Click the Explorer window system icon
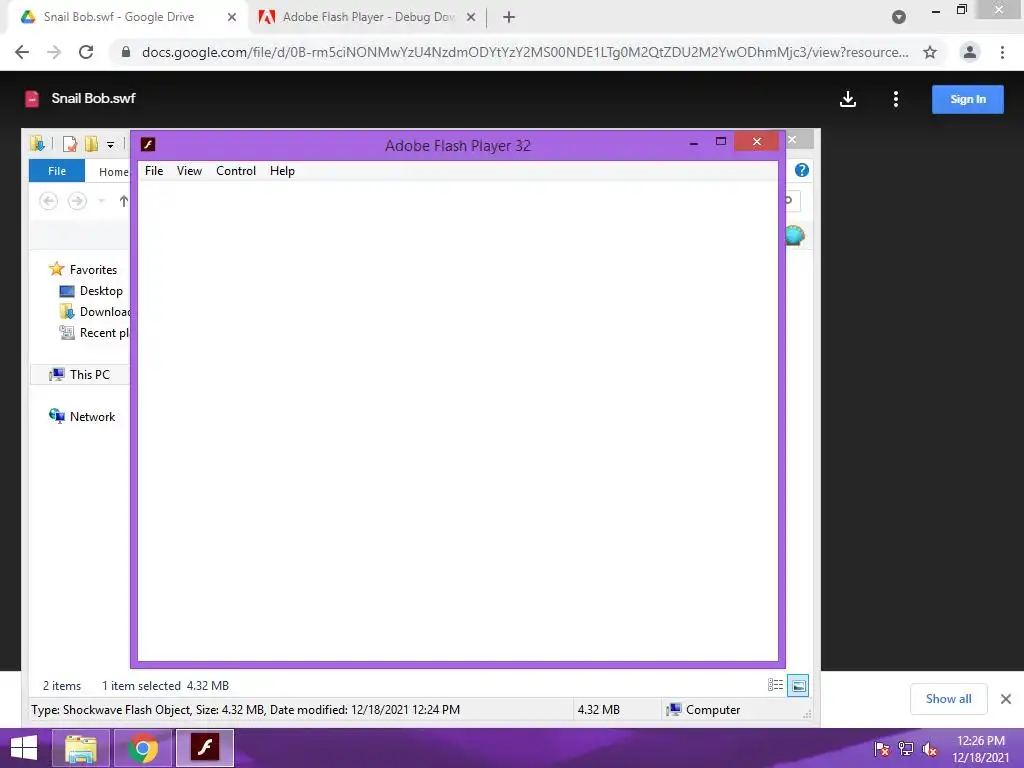The image size is (1024, 768). 37,144
